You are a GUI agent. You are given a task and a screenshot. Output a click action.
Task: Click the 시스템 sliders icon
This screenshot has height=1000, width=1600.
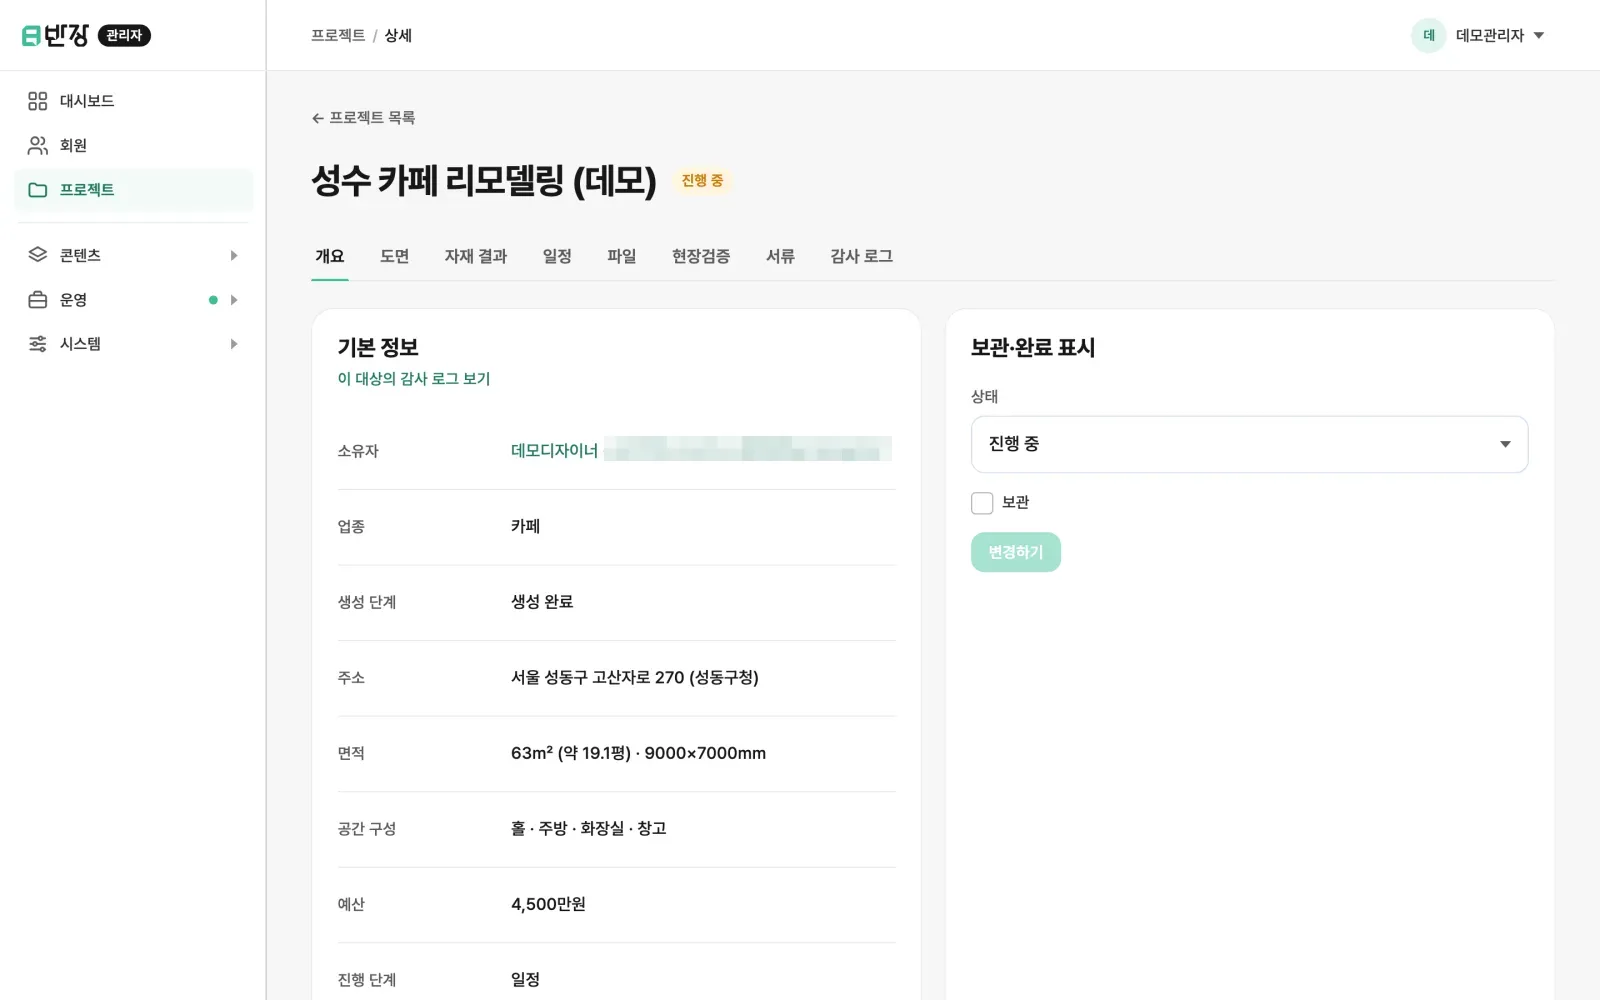(x=38, y=344)
